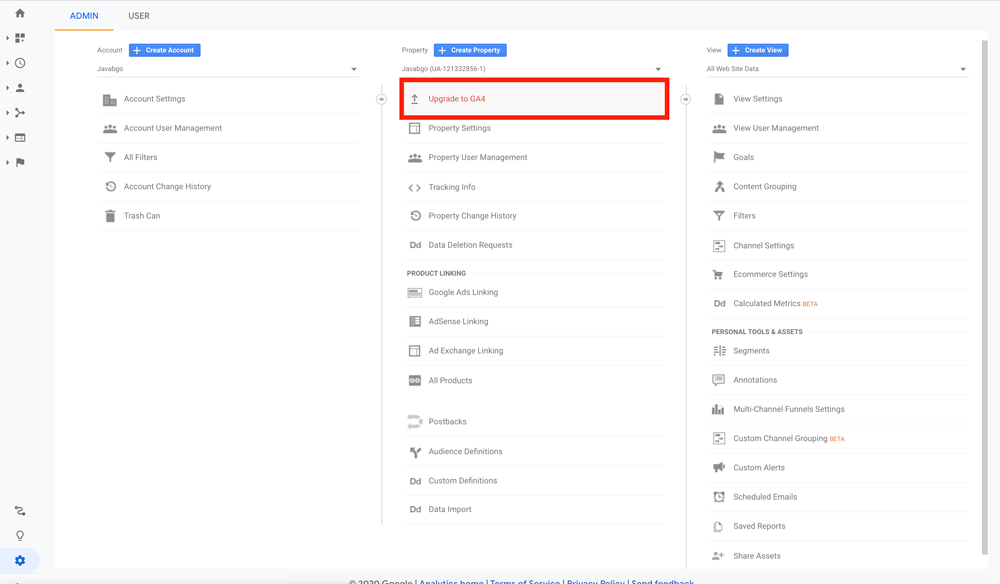Switch to the USER tab
This screenshot has width=1000, height=584.
[x=139, y=16]
